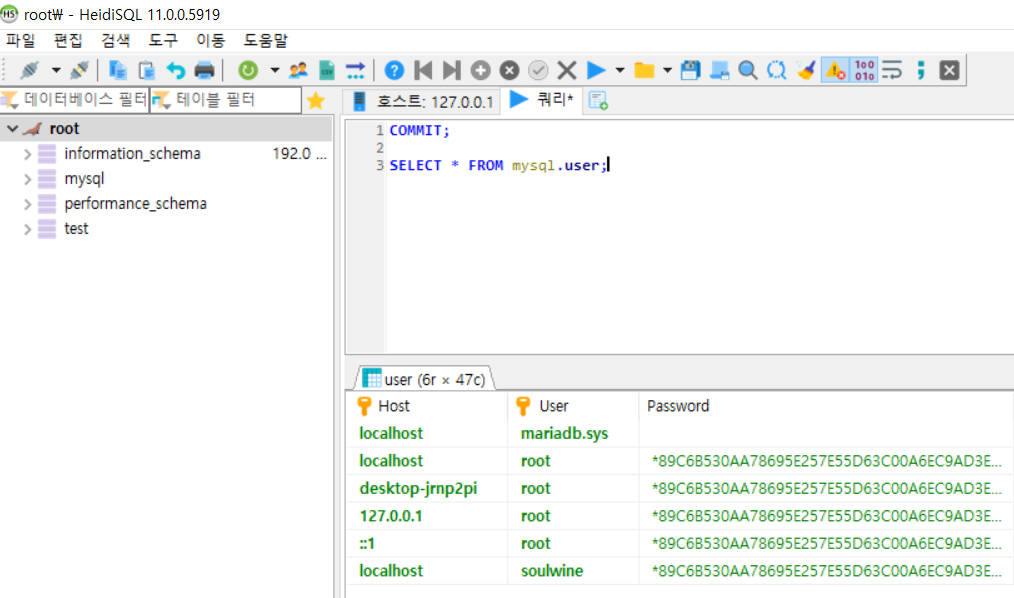Click the connect to server plug icon
This screenshot has height=598, width=1014.
click(29, 70)
